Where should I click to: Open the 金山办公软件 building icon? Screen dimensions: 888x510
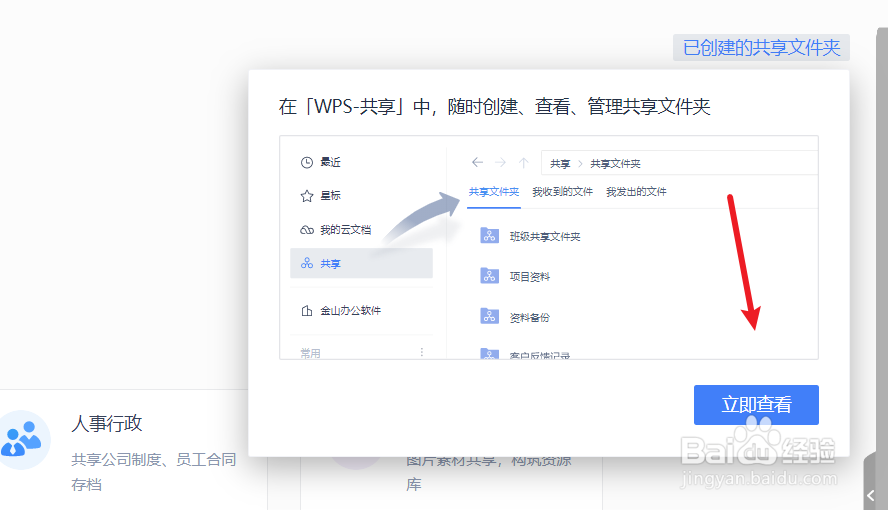point(306,310)
